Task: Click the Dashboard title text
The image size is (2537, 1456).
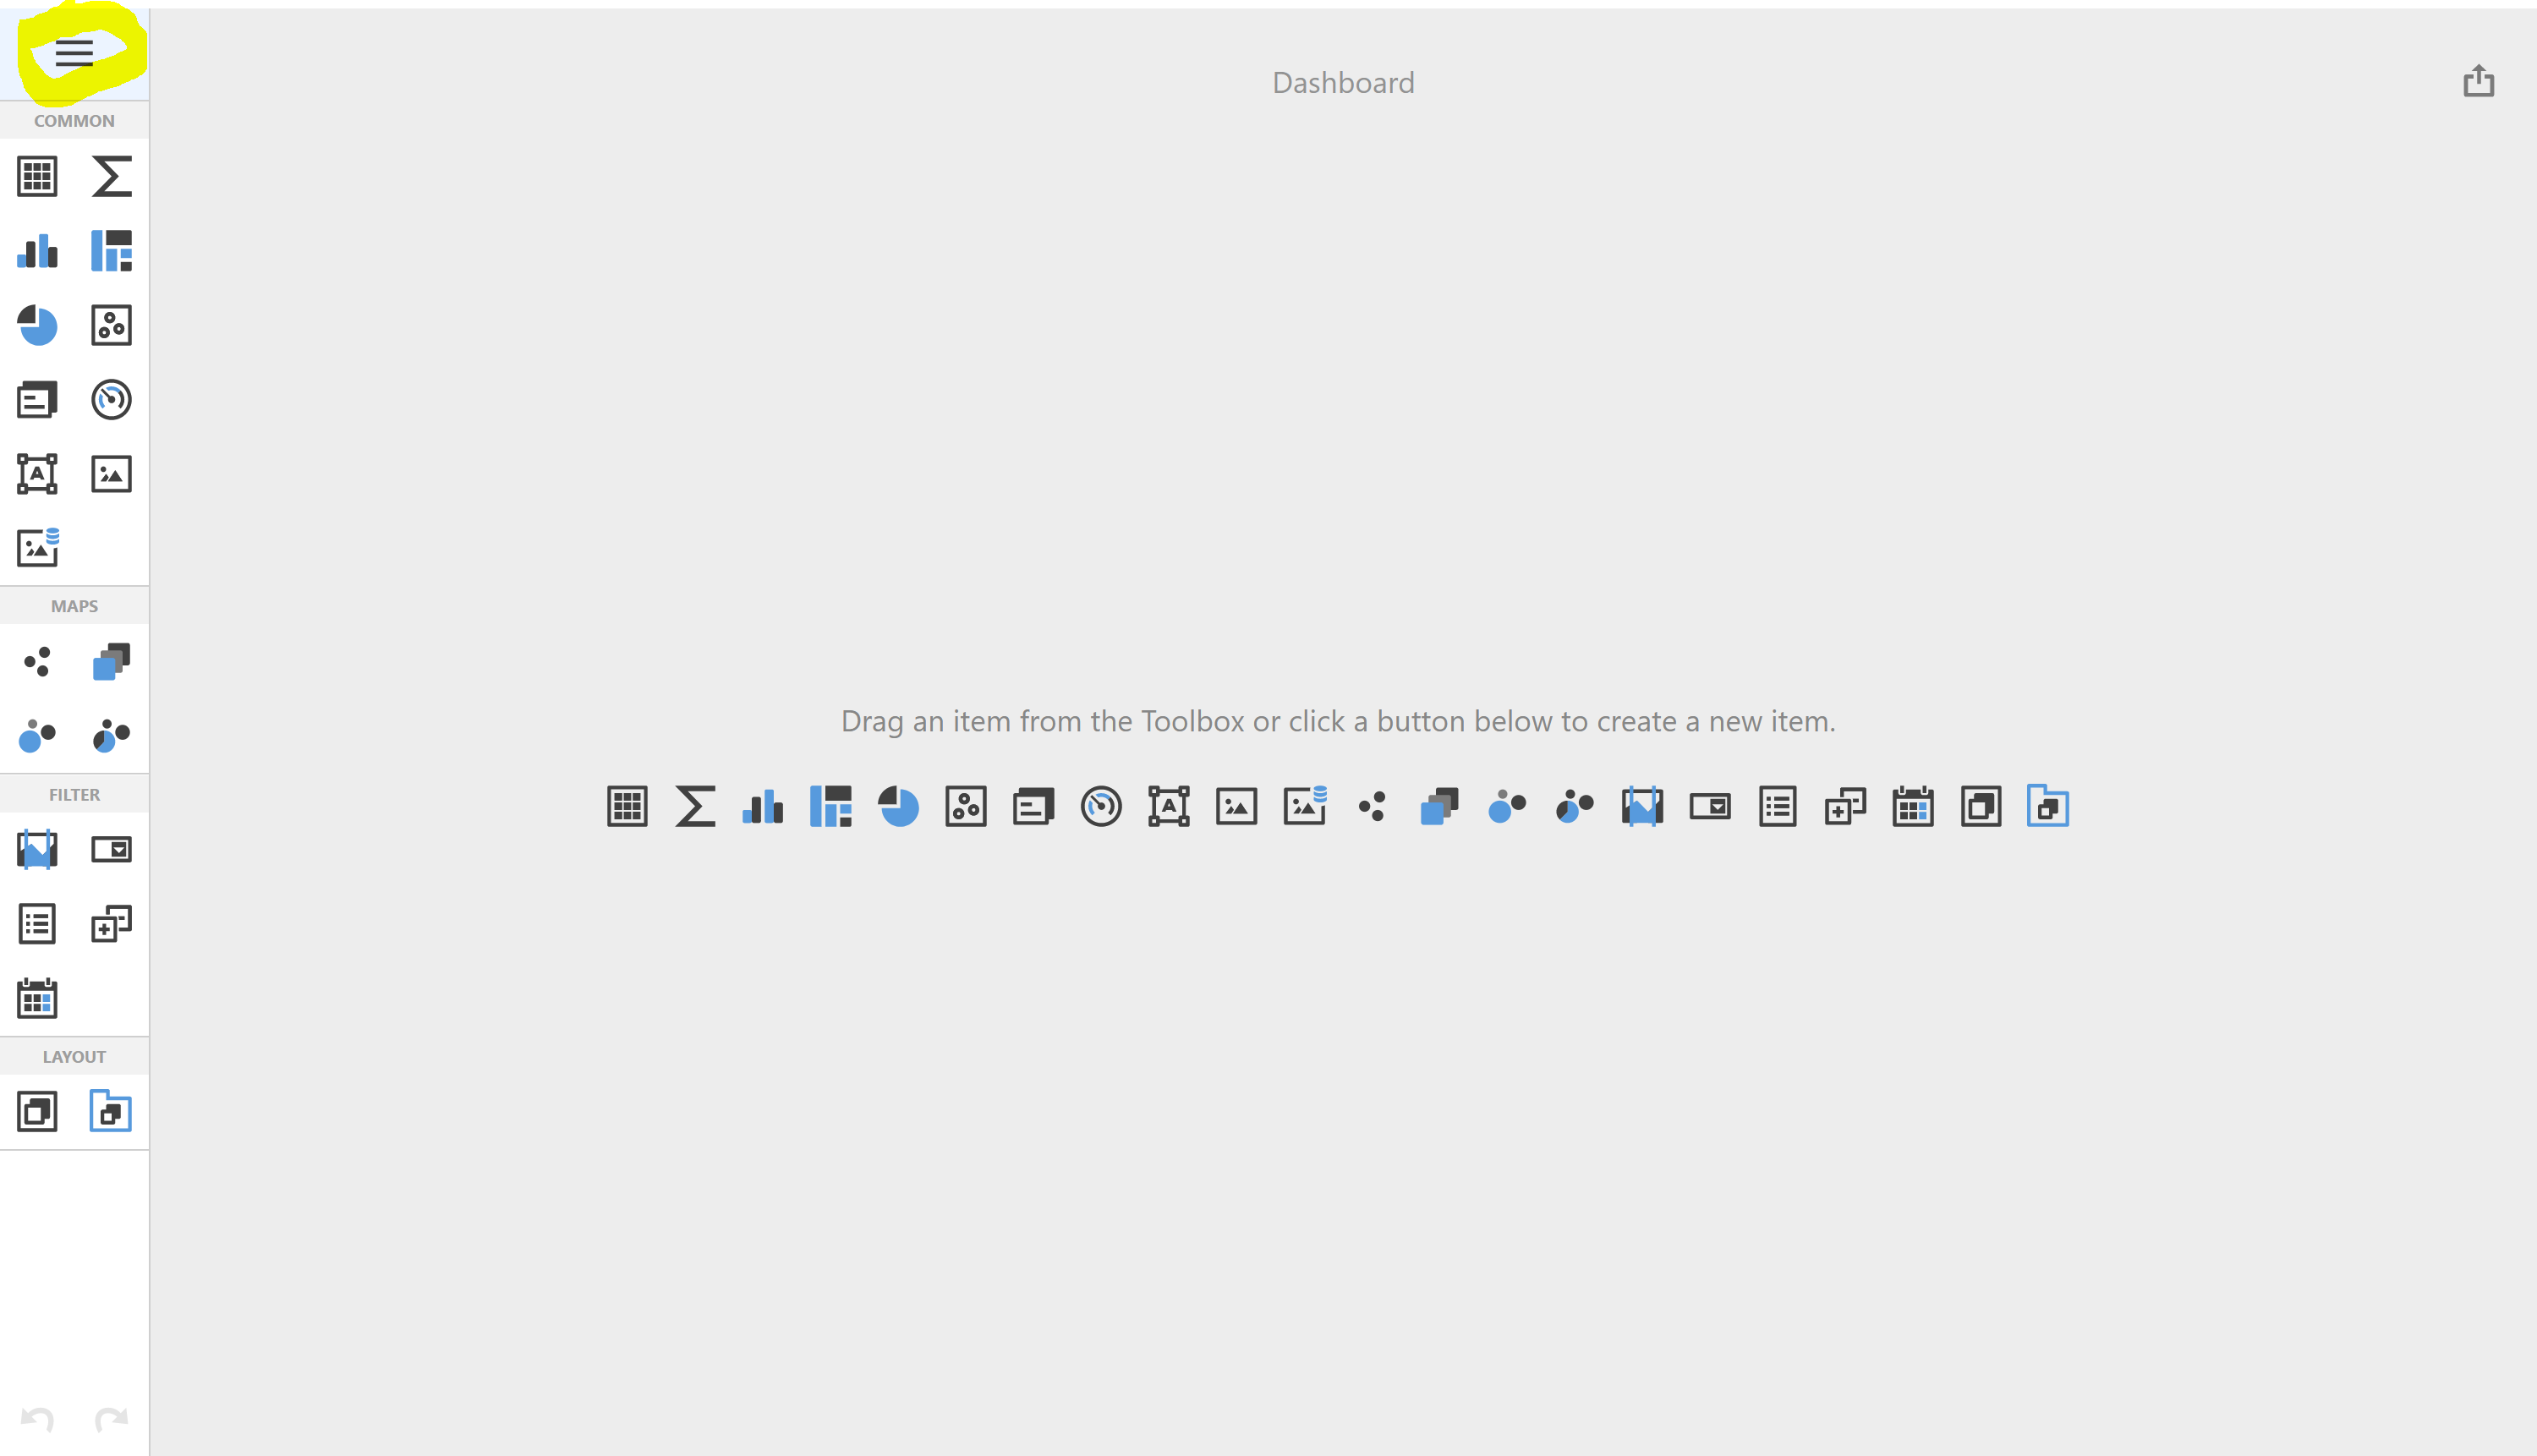Action: point(1342,83)
